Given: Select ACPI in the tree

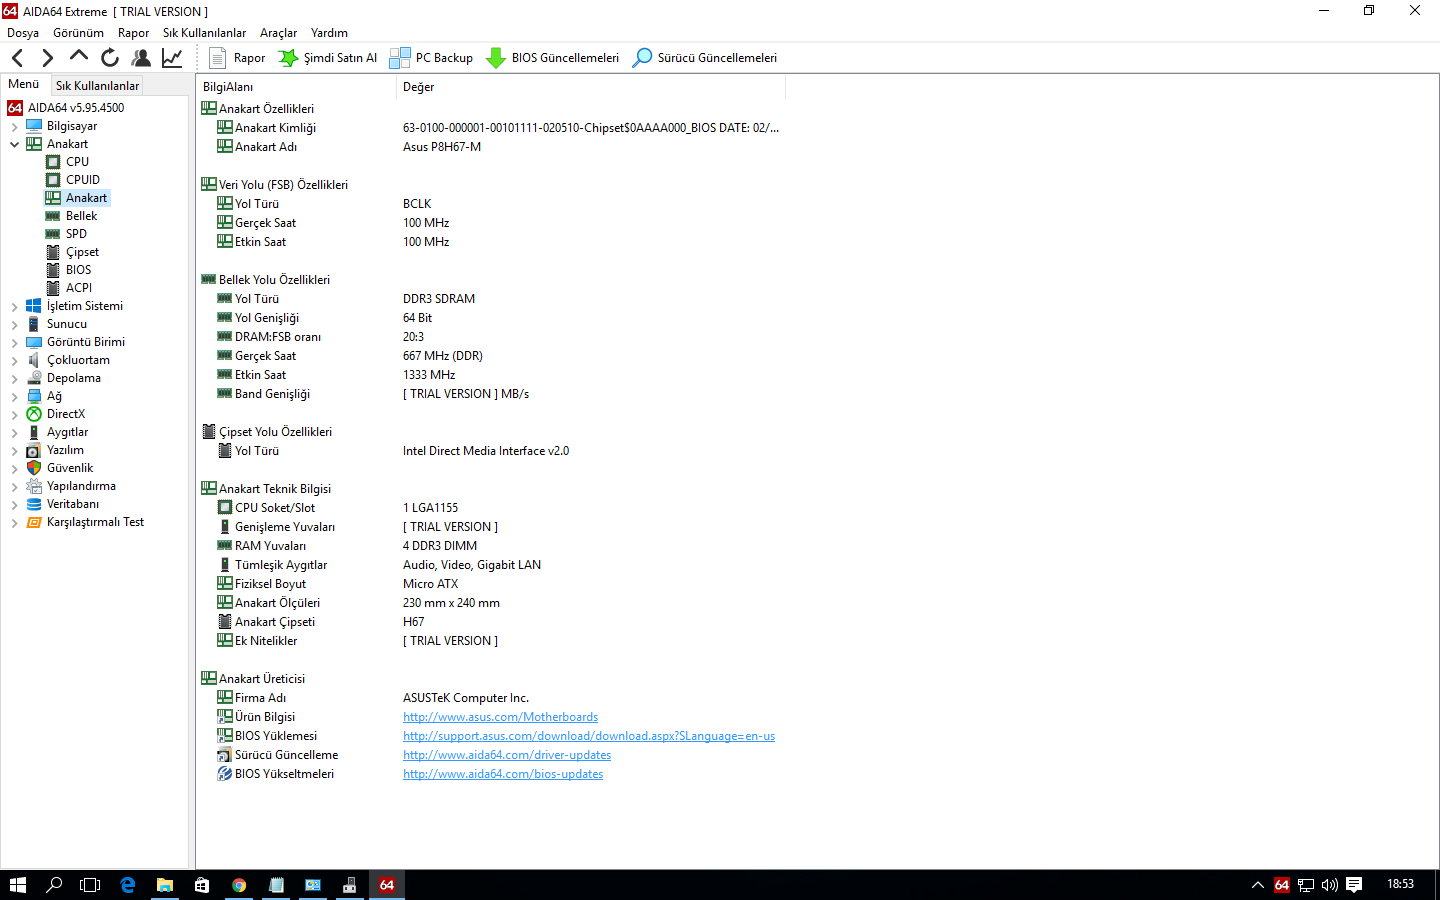Looking at the screenshot, I should pos(79,288).
